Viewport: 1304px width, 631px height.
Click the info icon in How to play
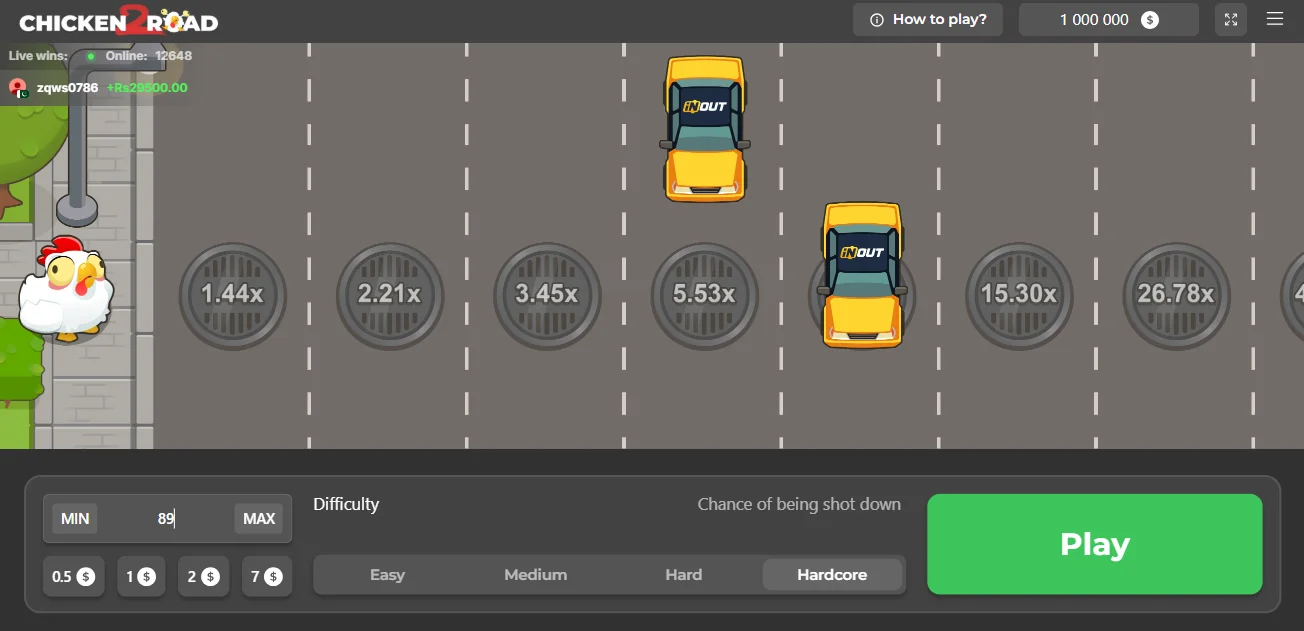coord(877,20)
